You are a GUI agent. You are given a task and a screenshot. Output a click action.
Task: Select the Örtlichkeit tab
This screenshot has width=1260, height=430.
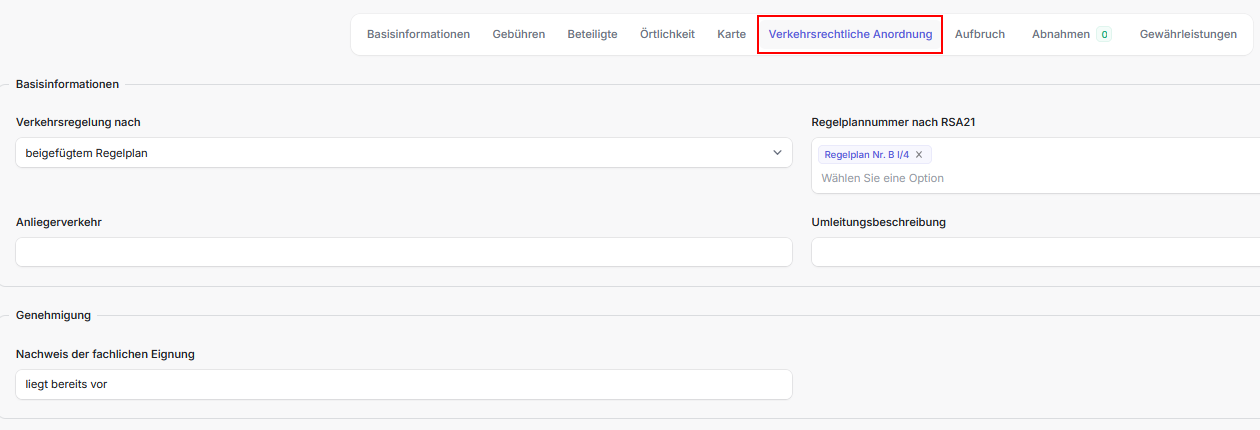click(667, 34)
